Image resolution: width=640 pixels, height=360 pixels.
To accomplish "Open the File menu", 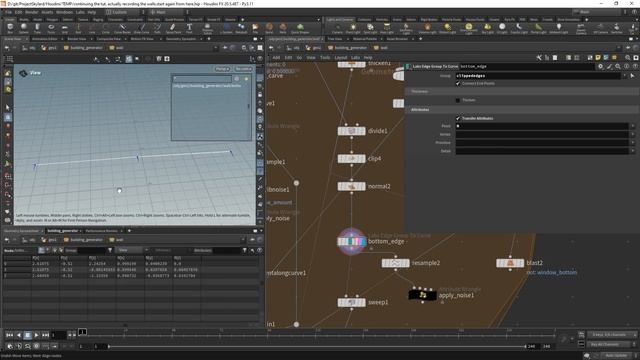I will (x=9, y=12).
